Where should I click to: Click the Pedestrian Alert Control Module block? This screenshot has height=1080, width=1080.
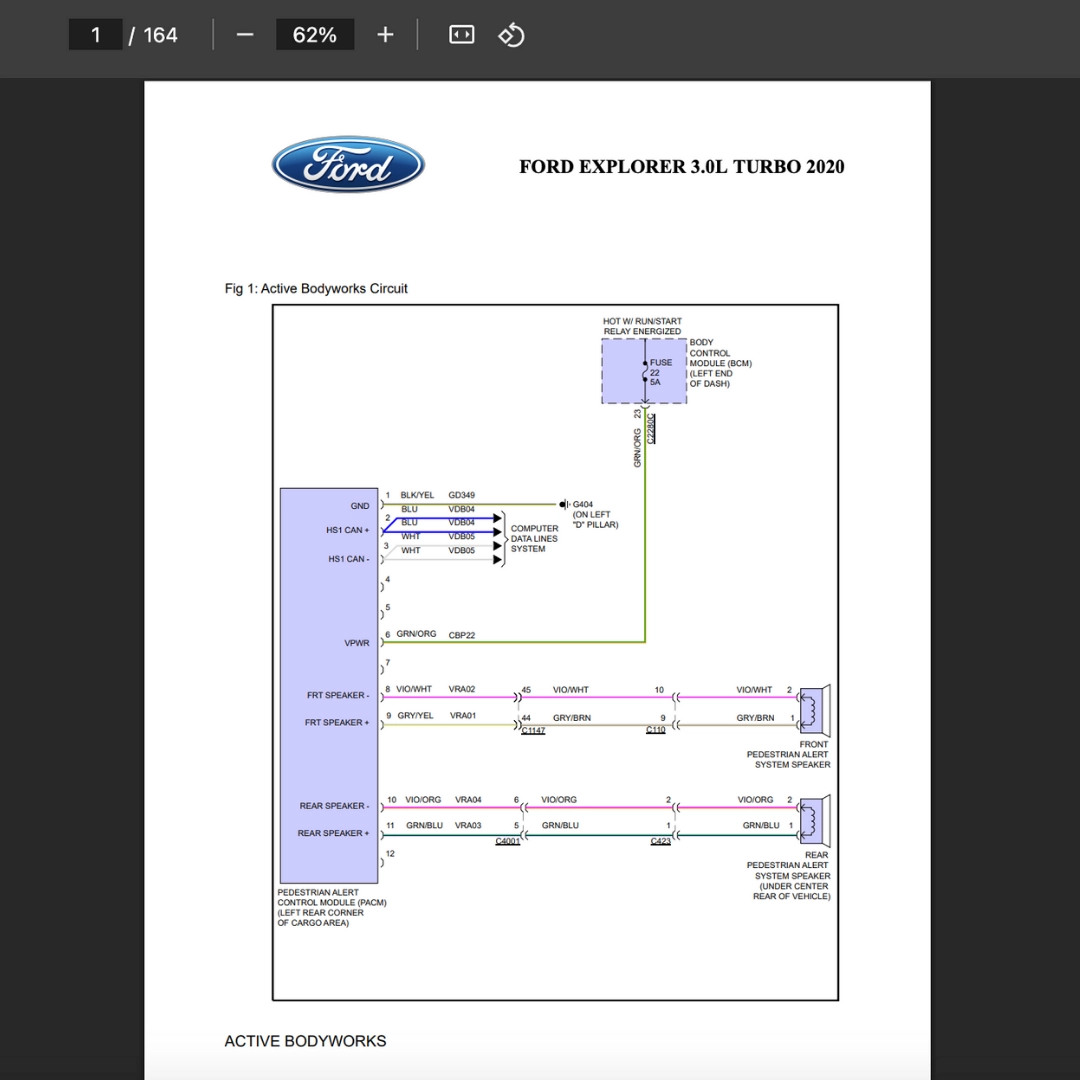[x=329, y=685]
